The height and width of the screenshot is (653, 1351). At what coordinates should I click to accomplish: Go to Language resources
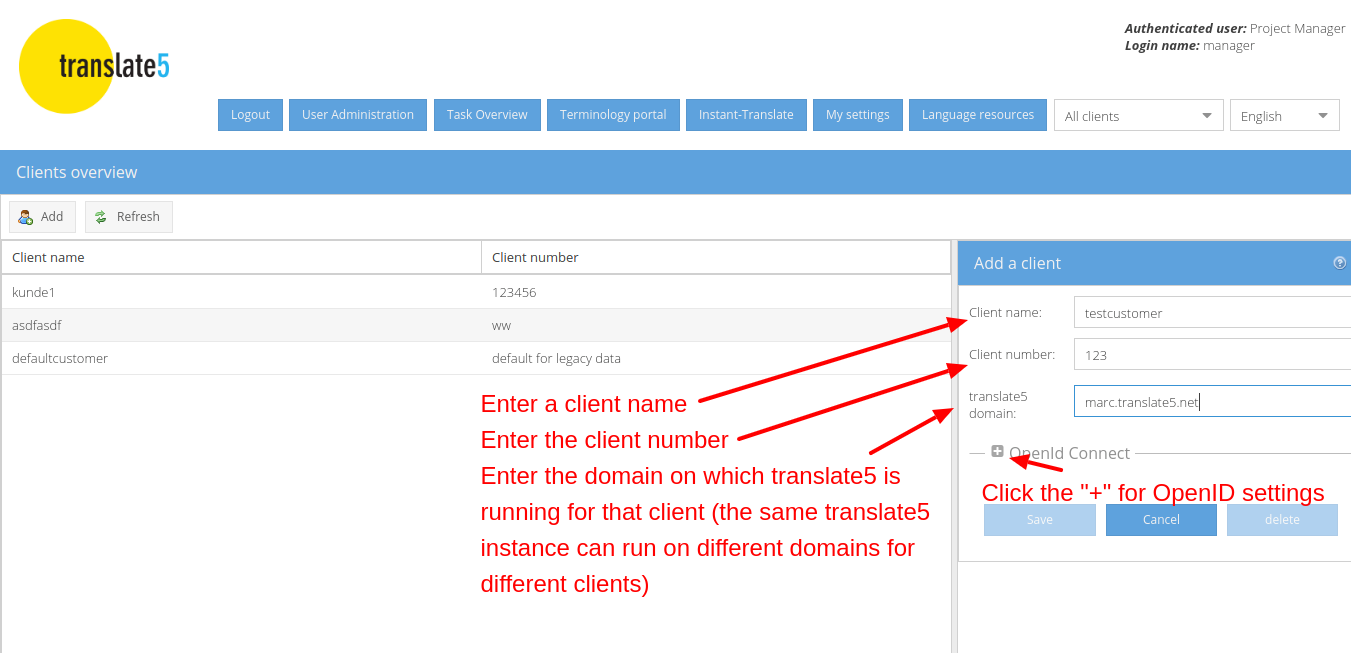(978, 115)
